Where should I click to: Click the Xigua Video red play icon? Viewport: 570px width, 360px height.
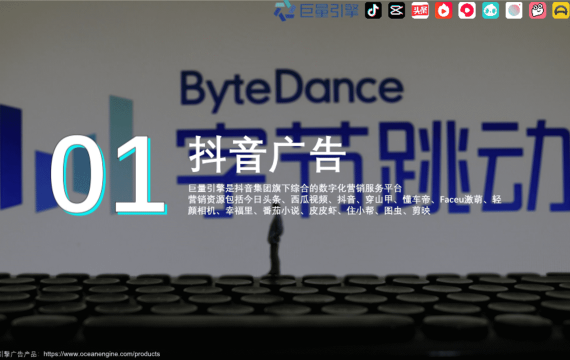tap(467, 10)
